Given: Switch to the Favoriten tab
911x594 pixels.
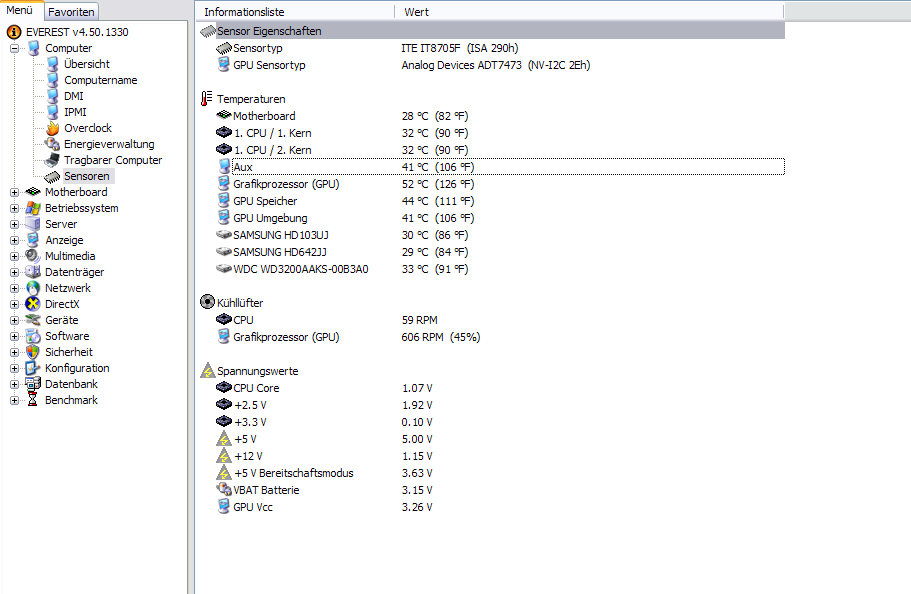Looking at the screenshot, I should pos(71,11).
